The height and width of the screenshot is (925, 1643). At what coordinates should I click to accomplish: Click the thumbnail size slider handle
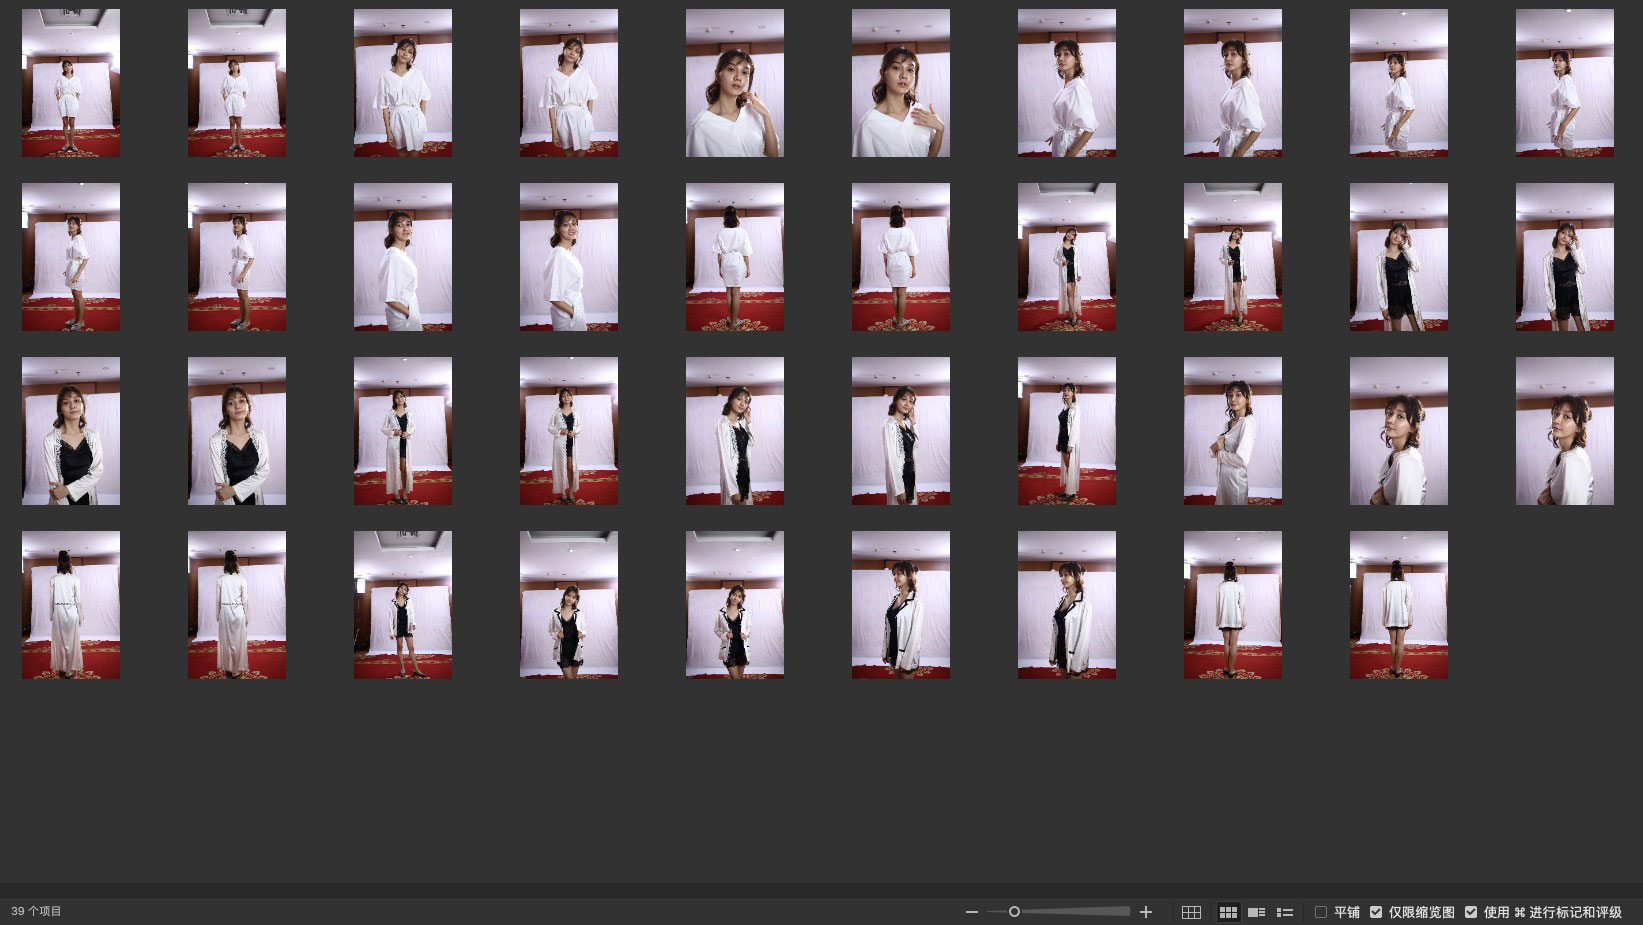pyautogui.click(x=1014, y=912)
